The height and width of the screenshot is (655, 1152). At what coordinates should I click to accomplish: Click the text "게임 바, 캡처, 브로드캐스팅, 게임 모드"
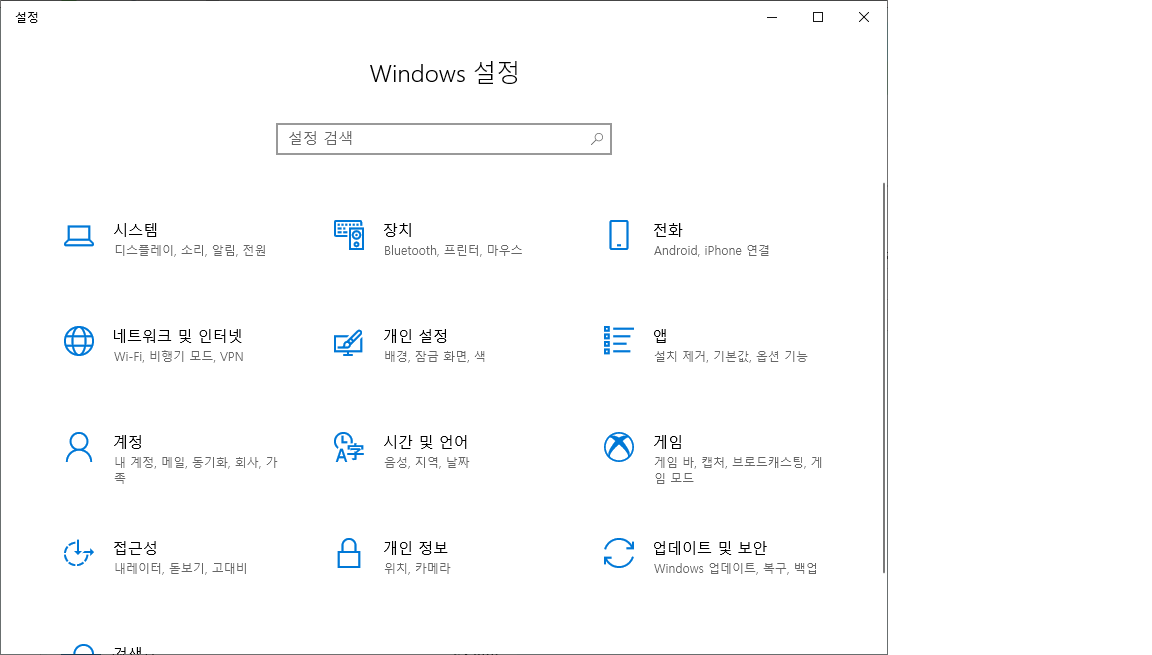click(738, 469)
